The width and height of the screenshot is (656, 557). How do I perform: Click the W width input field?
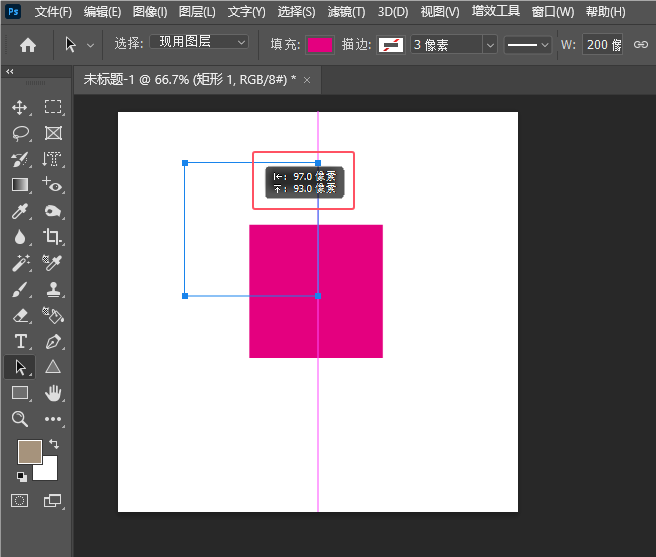(604, 45)
